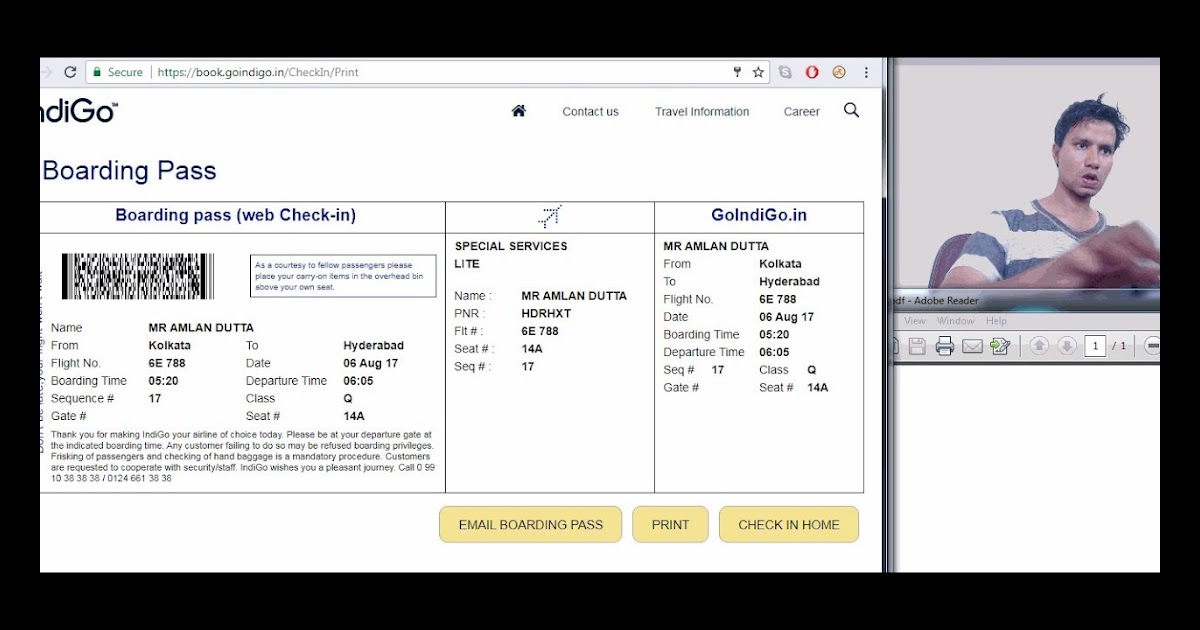
Task: Click the red Opera extension icon
Action: tap(812, 72)
